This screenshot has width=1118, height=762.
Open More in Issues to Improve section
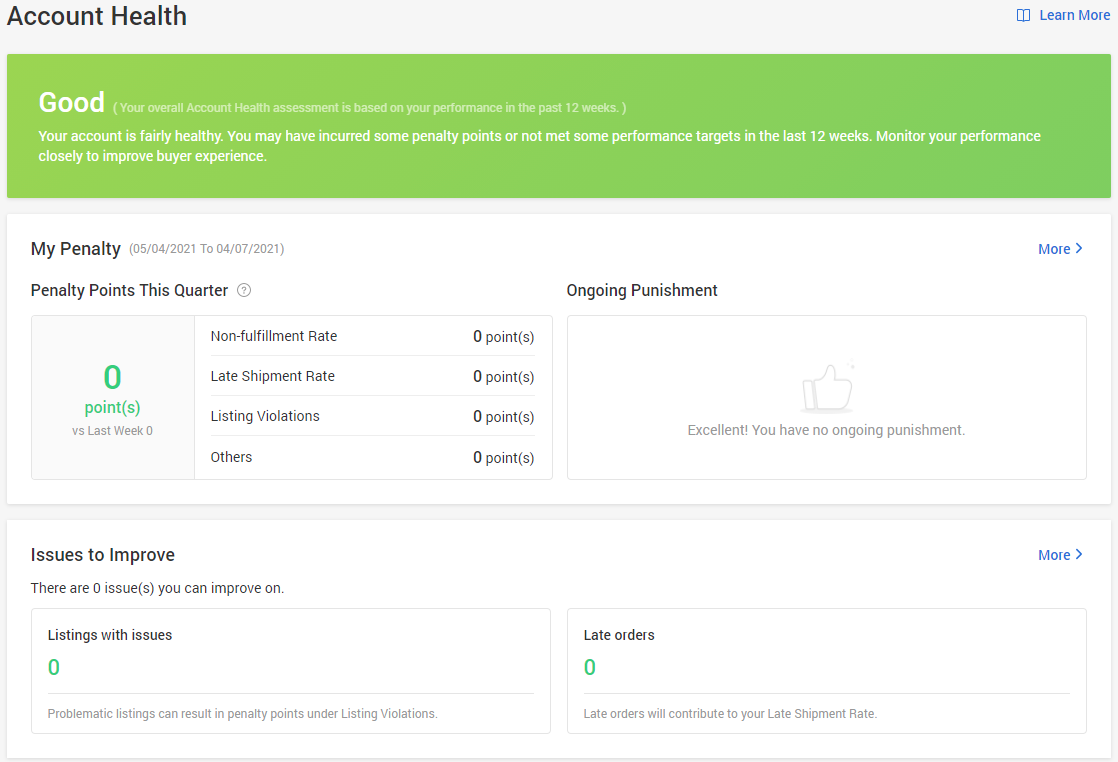1060,555
